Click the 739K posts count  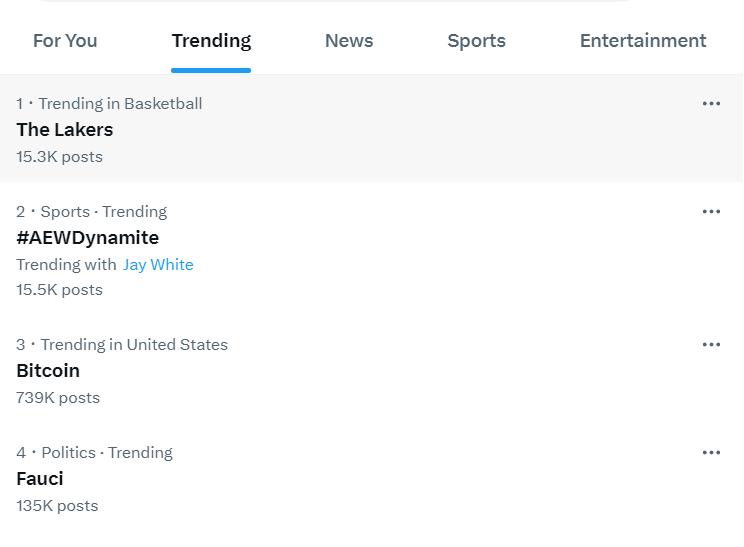tap(58, 398)
